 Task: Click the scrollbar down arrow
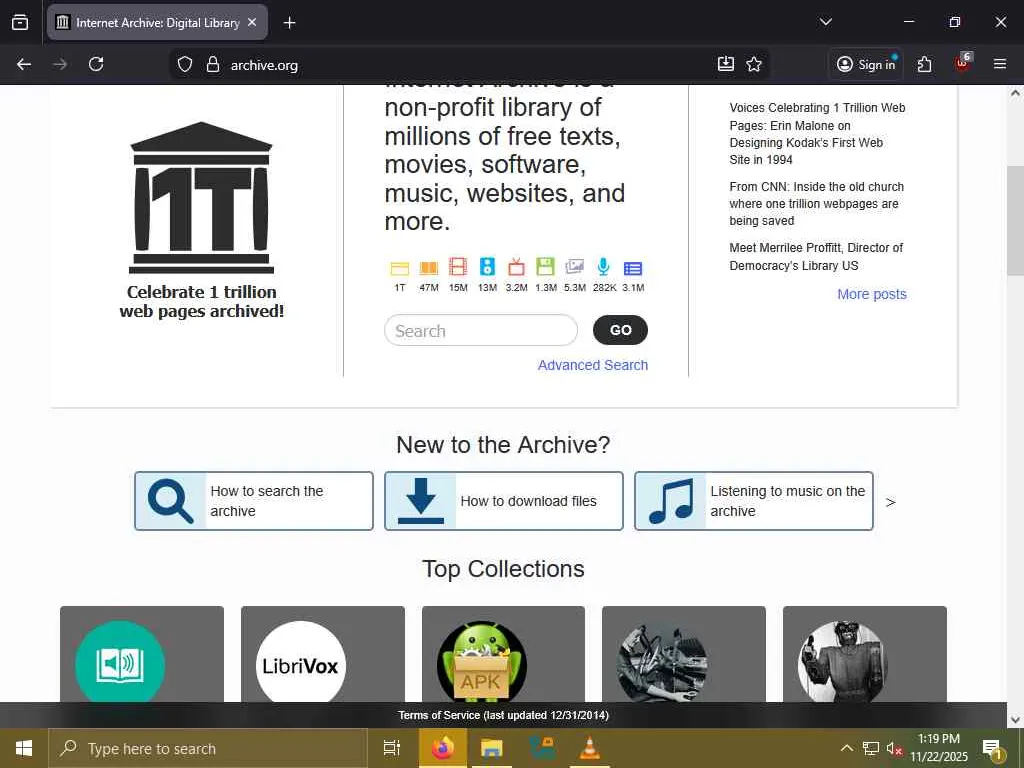click(x=1015, y=720)
